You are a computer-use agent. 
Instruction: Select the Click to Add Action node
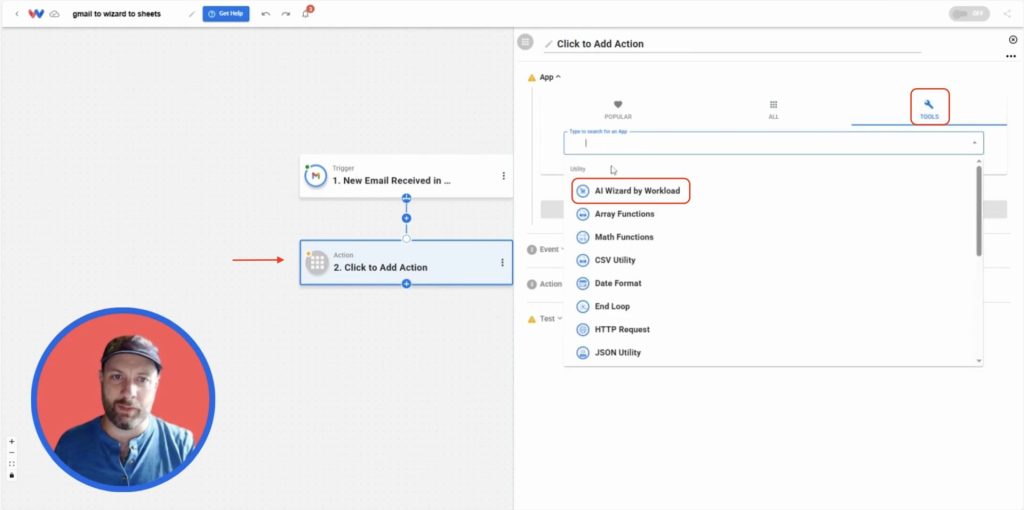406,263
